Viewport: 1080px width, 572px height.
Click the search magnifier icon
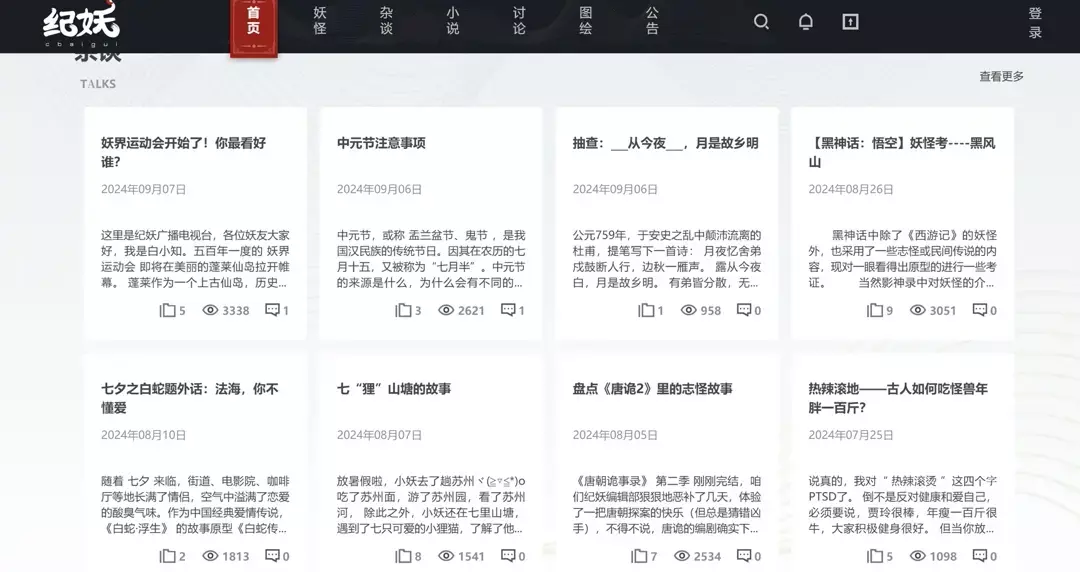[761, 22]
